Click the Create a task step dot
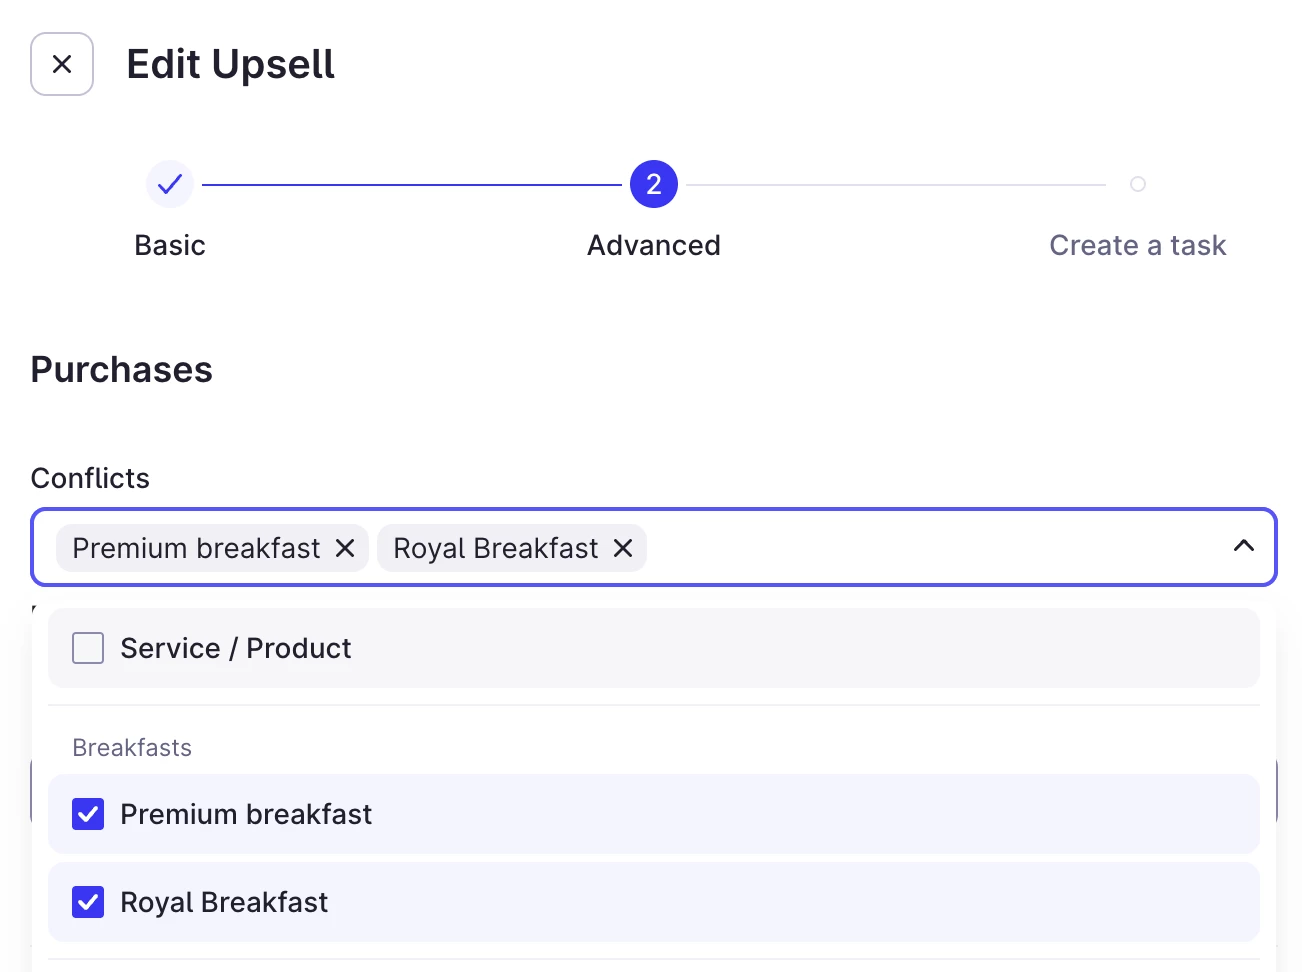 click(x=1137, y=184)
